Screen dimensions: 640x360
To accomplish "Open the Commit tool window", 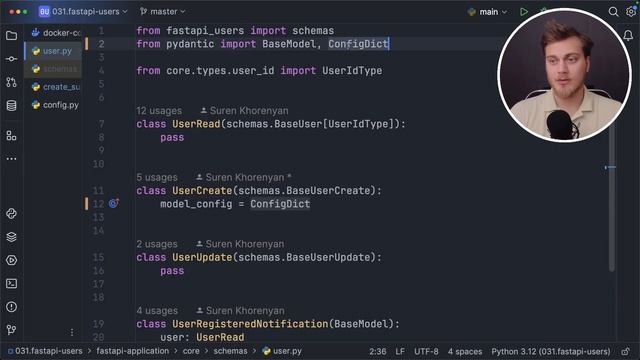I will tap(11, 59).
